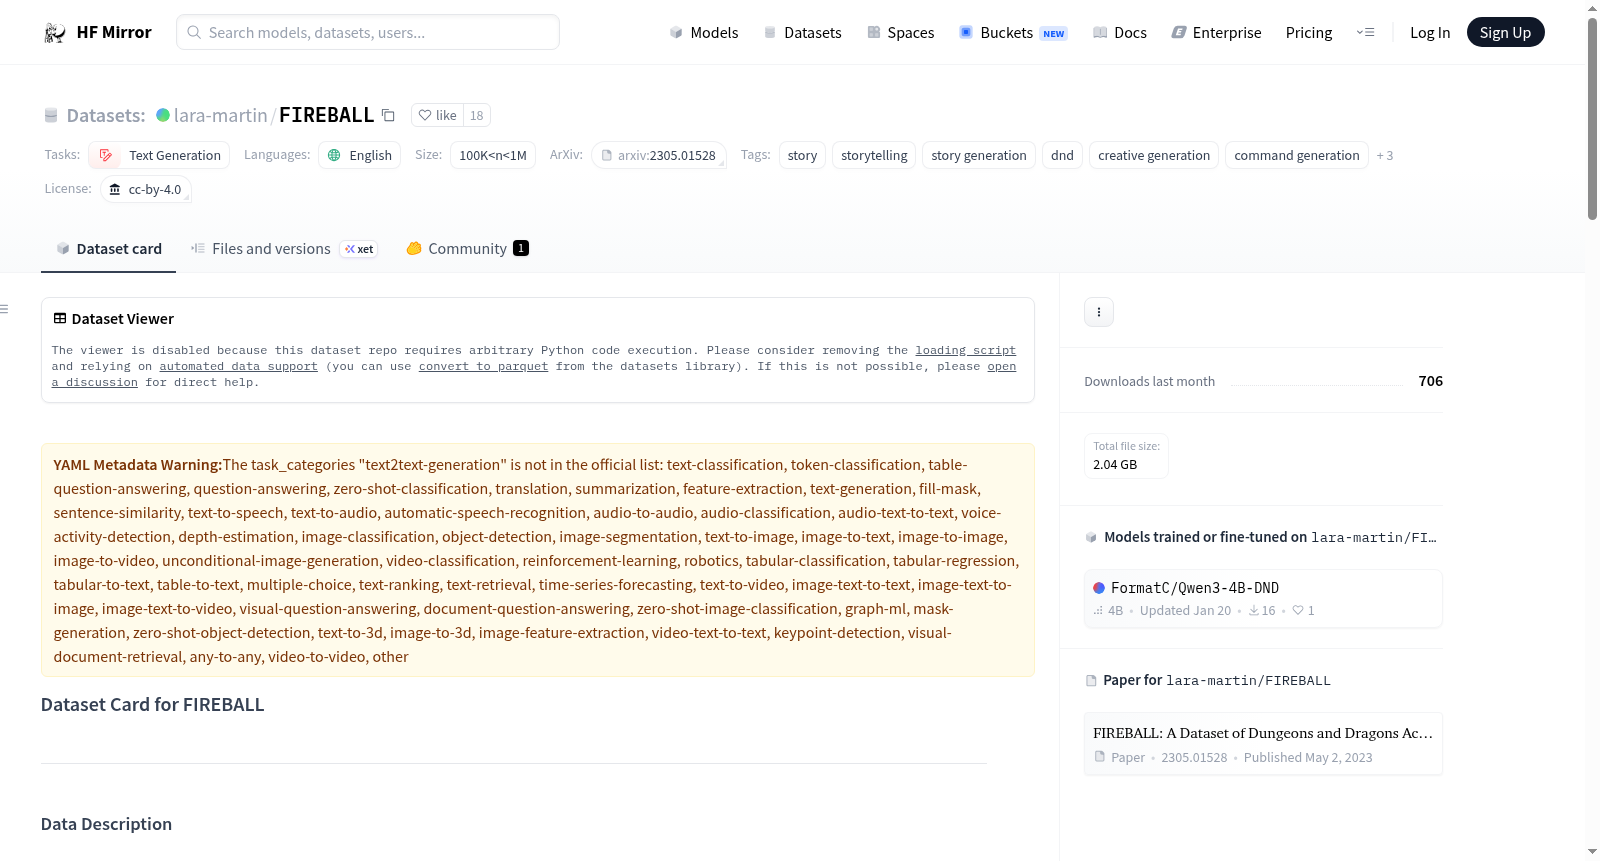The width and height of the screenshot is (1600, 861).
Task: Open the Models navigation item
Action: pos(704,33)
